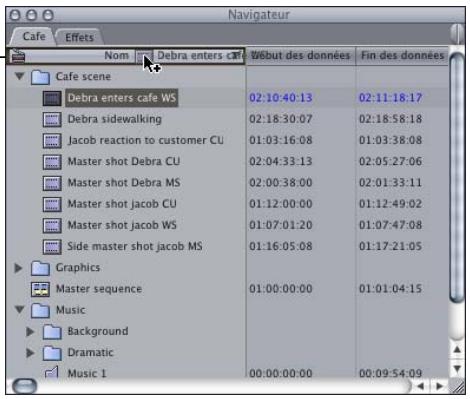Expand the Dramatic bin
Image resolution: width=470 pixels, height=399 pixels.
point(30,353)
